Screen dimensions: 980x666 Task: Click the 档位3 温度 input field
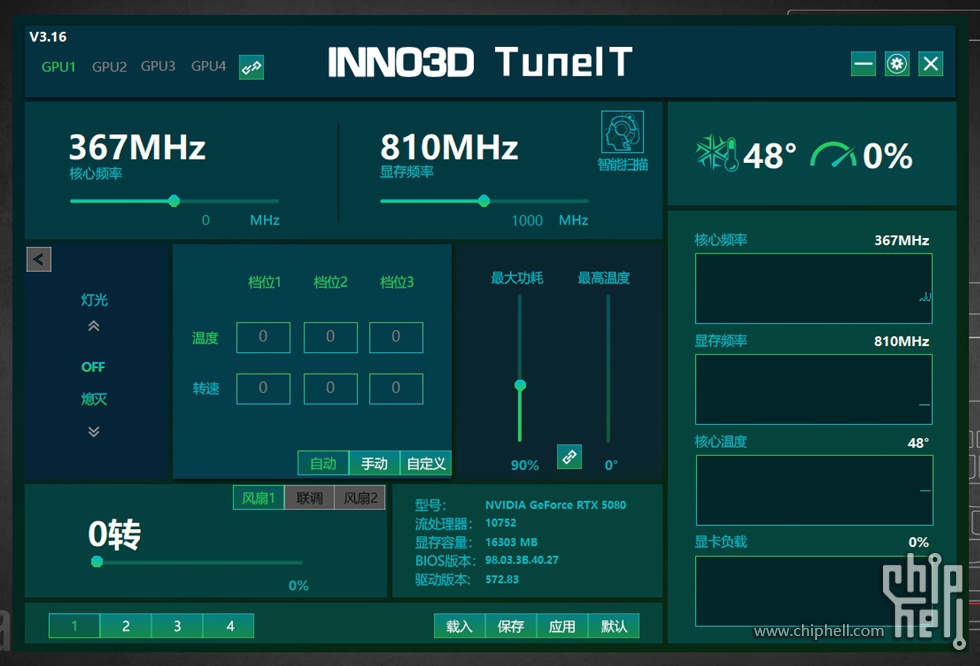[396, 337]
